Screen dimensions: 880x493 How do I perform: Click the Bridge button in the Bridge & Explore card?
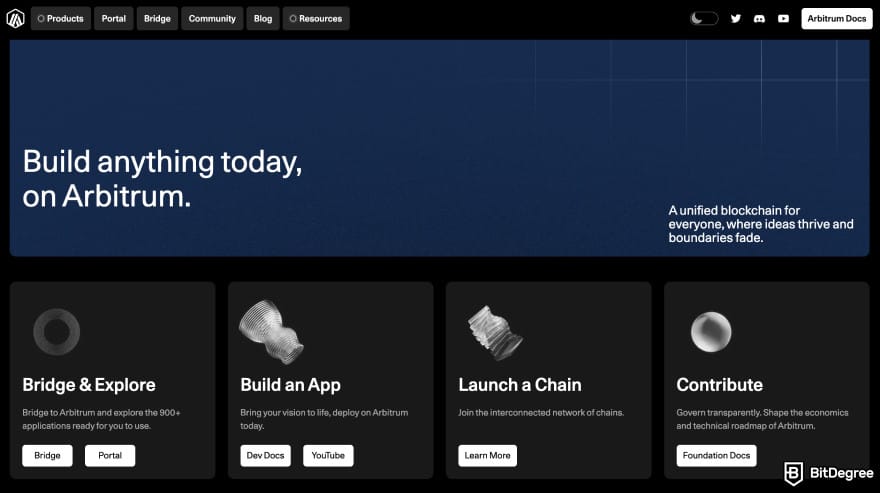(x=47, y=455)
